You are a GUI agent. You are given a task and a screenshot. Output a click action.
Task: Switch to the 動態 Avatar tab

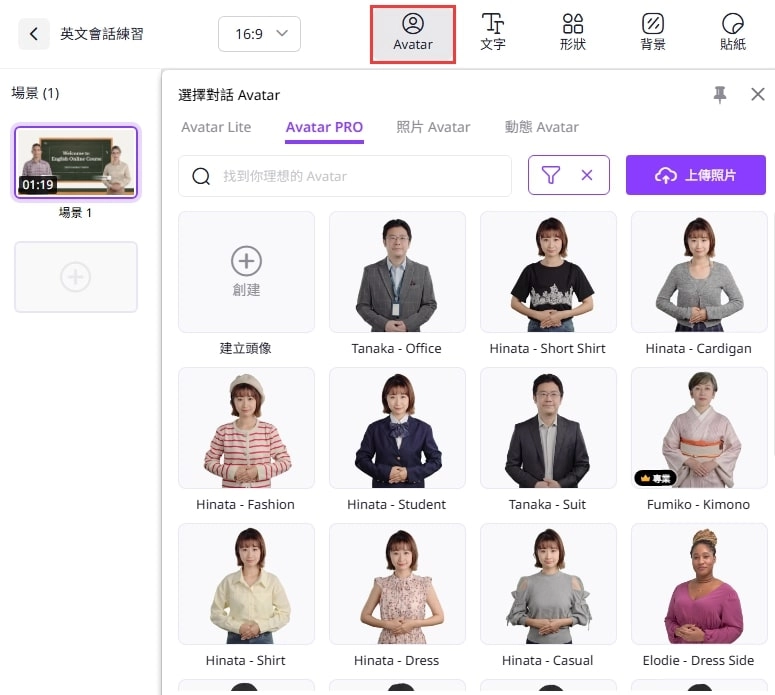click(541, 127)
